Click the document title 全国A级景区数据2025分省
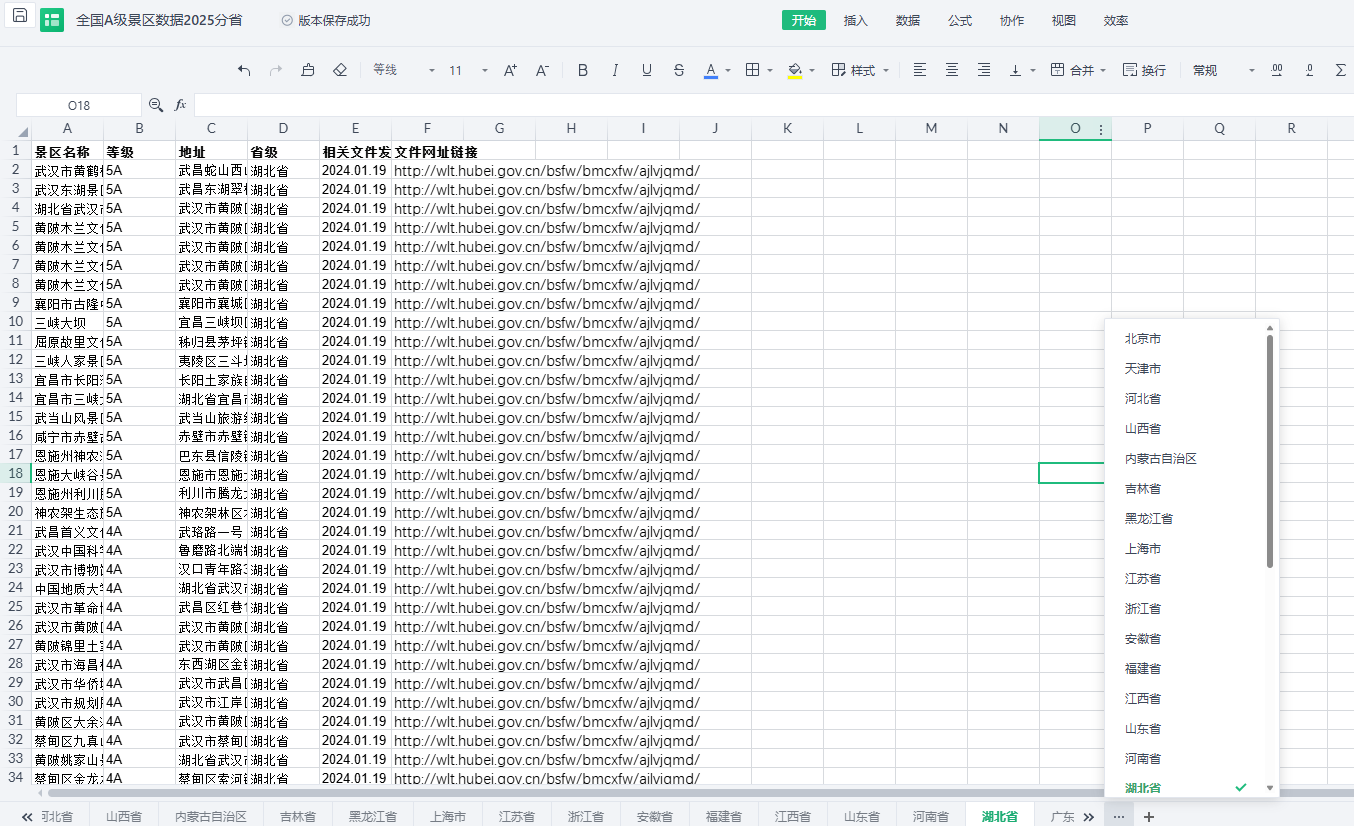The image size is (1354, 826). tap(159, 20)
